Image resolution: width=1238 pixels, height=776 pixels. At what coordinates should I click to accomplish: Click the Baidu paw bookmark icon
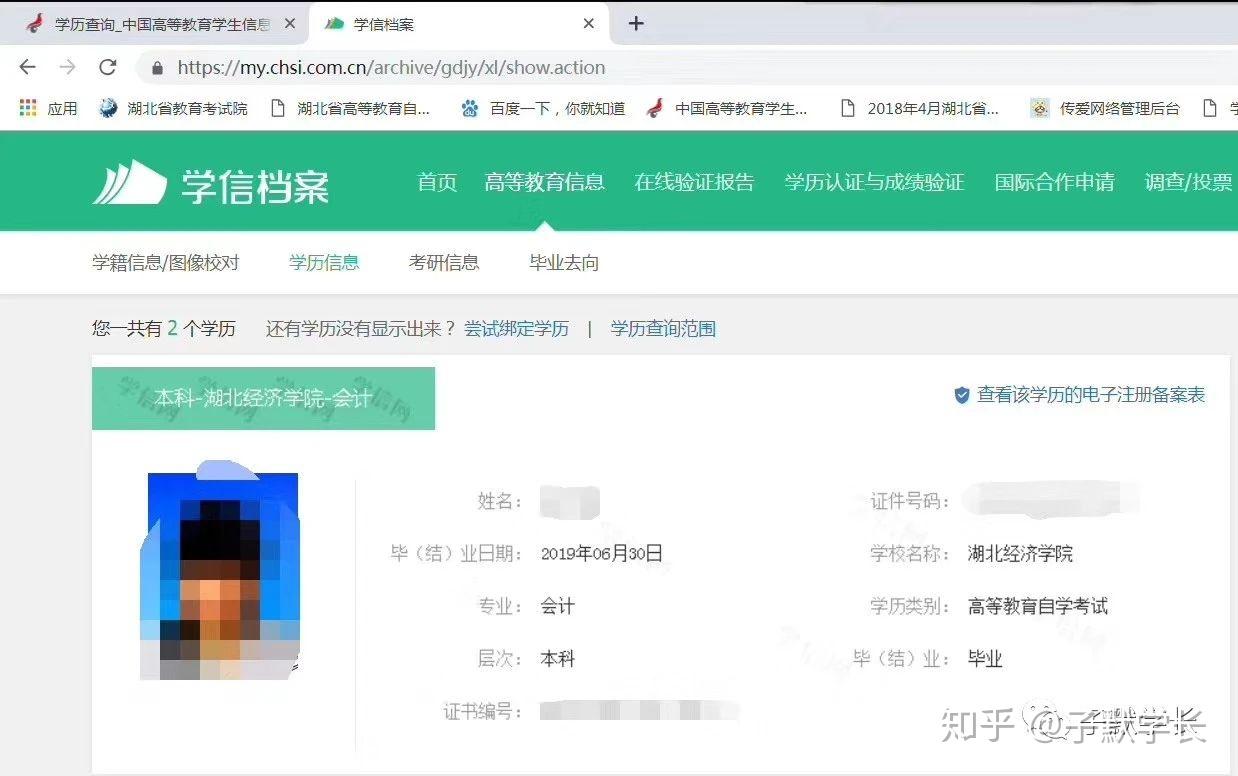pyautogui.click(x=470, y=108)
